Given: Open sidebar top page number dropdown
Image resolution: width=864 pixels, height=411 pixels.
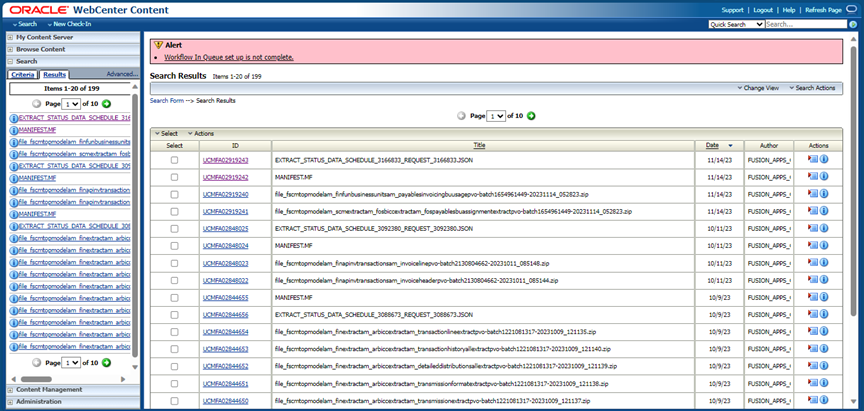Looking at the screenshot, I should 72,104.
